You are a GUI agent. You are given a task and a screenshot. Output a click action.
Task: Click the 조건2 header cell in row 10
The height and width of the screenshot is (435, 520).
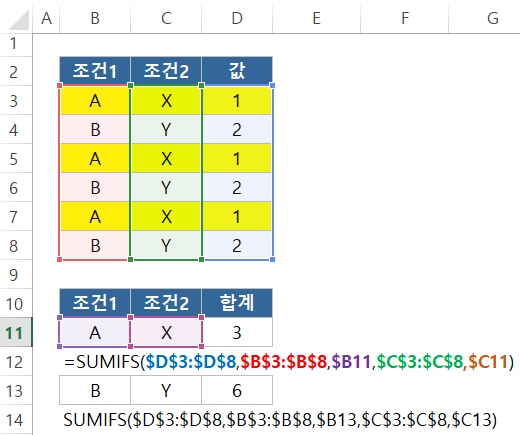[x=166, y=303]
